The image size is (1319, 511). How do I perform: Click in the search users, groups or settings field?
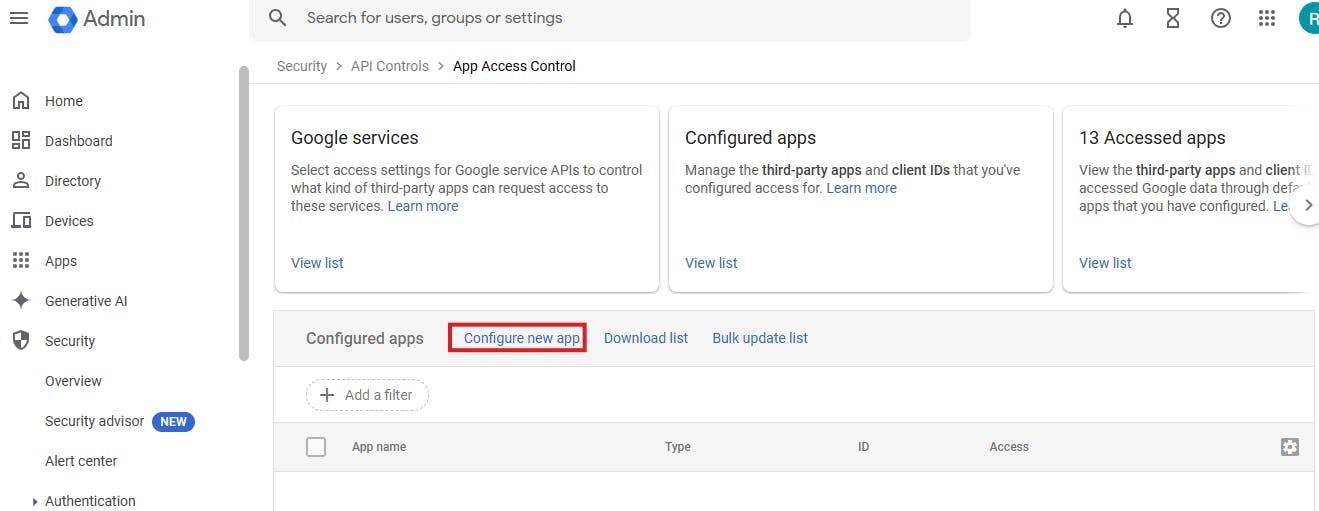coord(610,18)
